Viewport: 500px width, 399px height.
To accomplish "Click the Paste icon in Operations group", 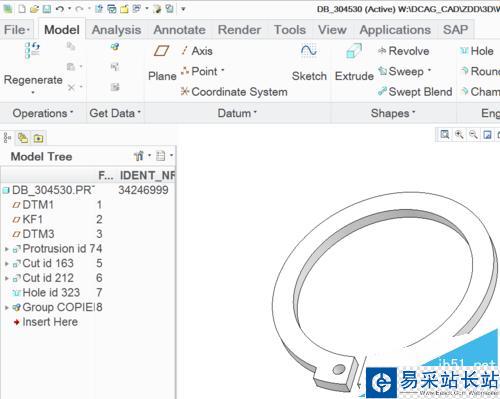I will (71, 67).
